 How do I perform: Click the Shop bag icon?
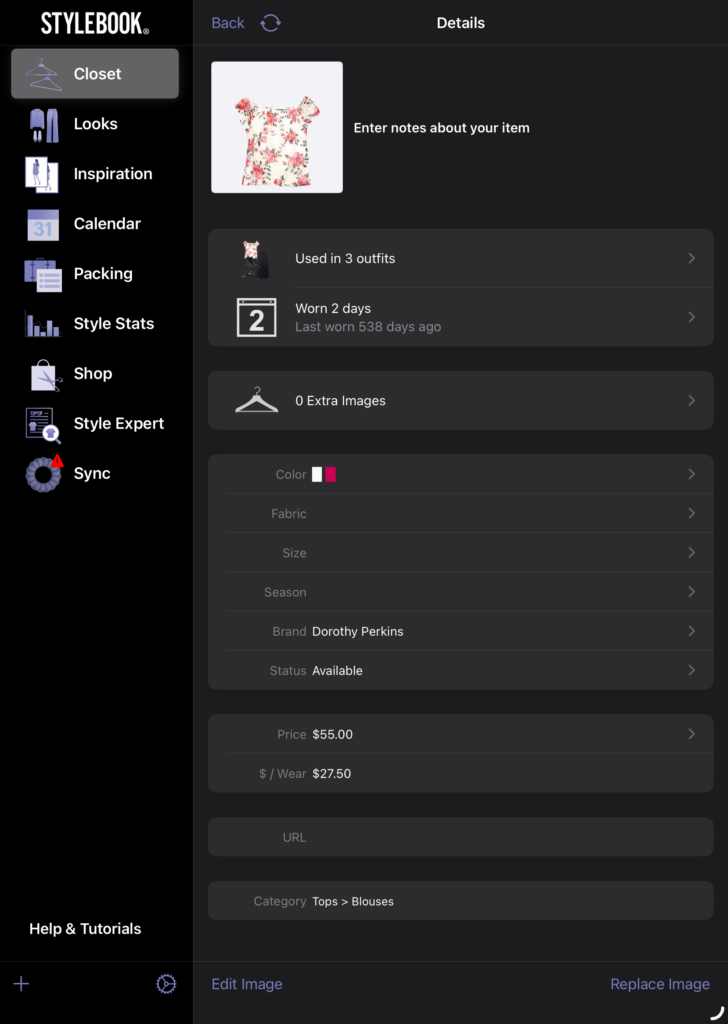tap(45, 374)
